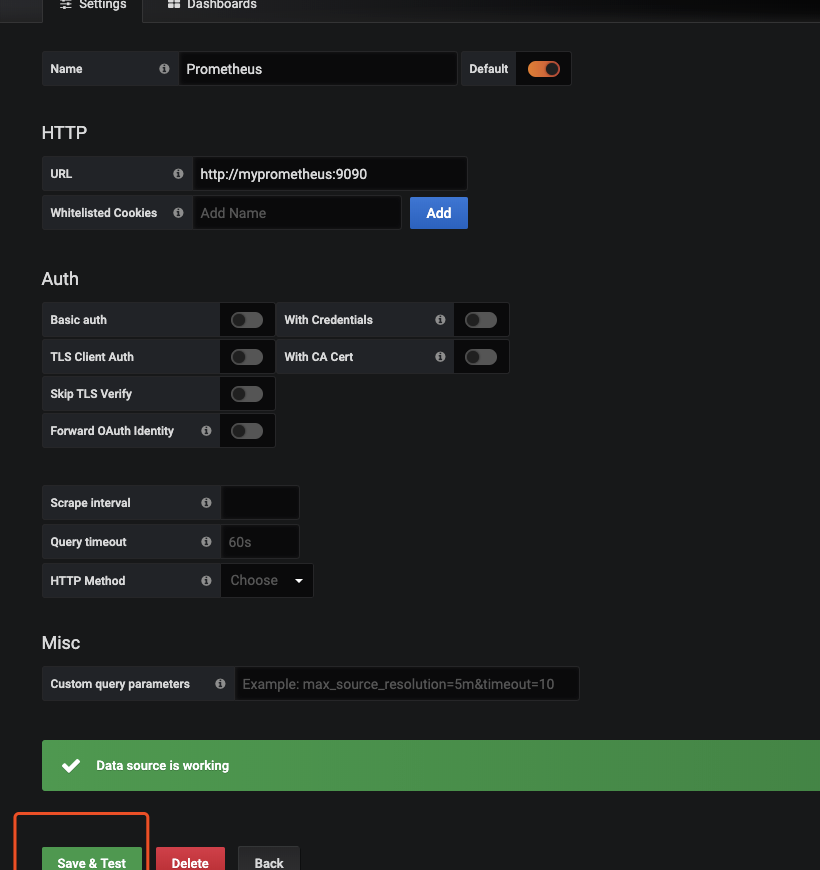
Task: Click the Whitelisted Cookies info icon
Action: pos(178,213)
